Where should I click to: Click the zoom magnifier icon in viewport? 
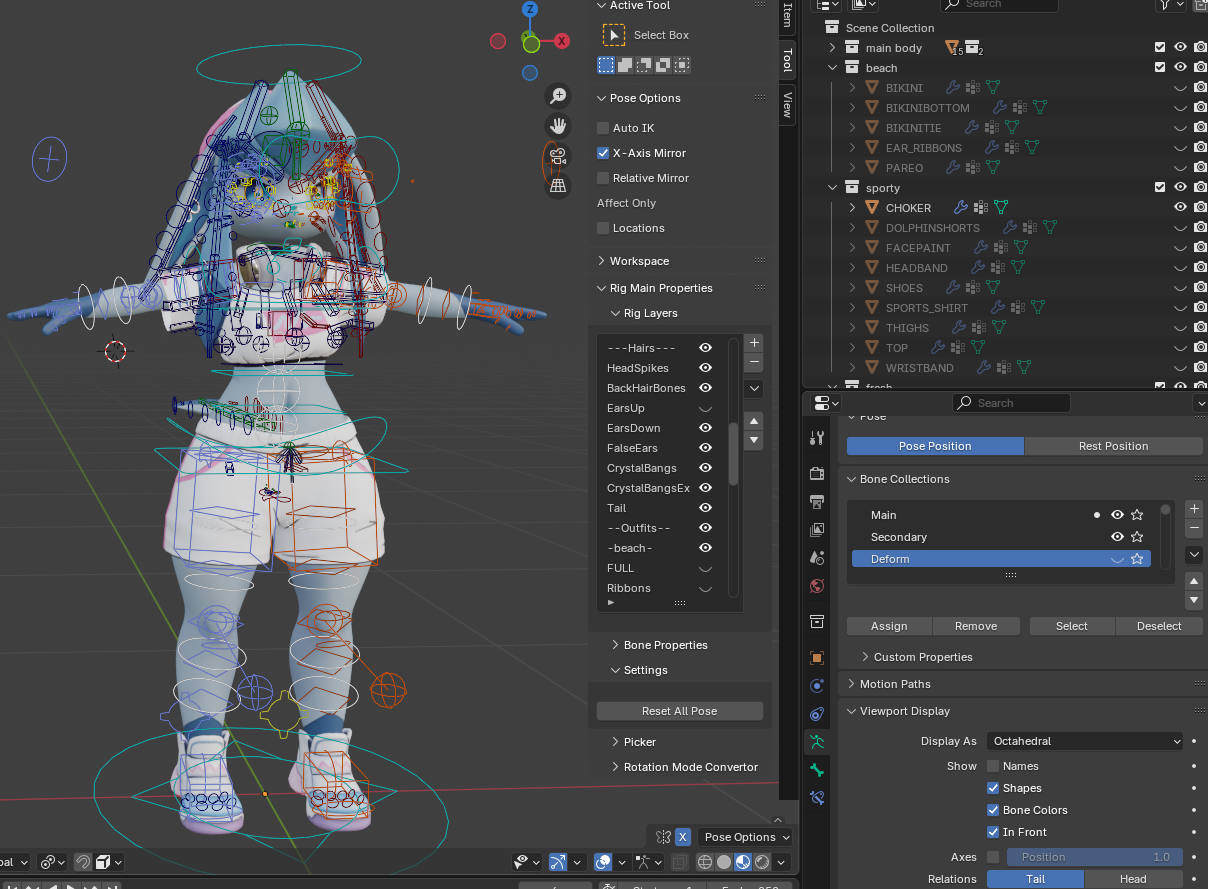pos(558,96)
